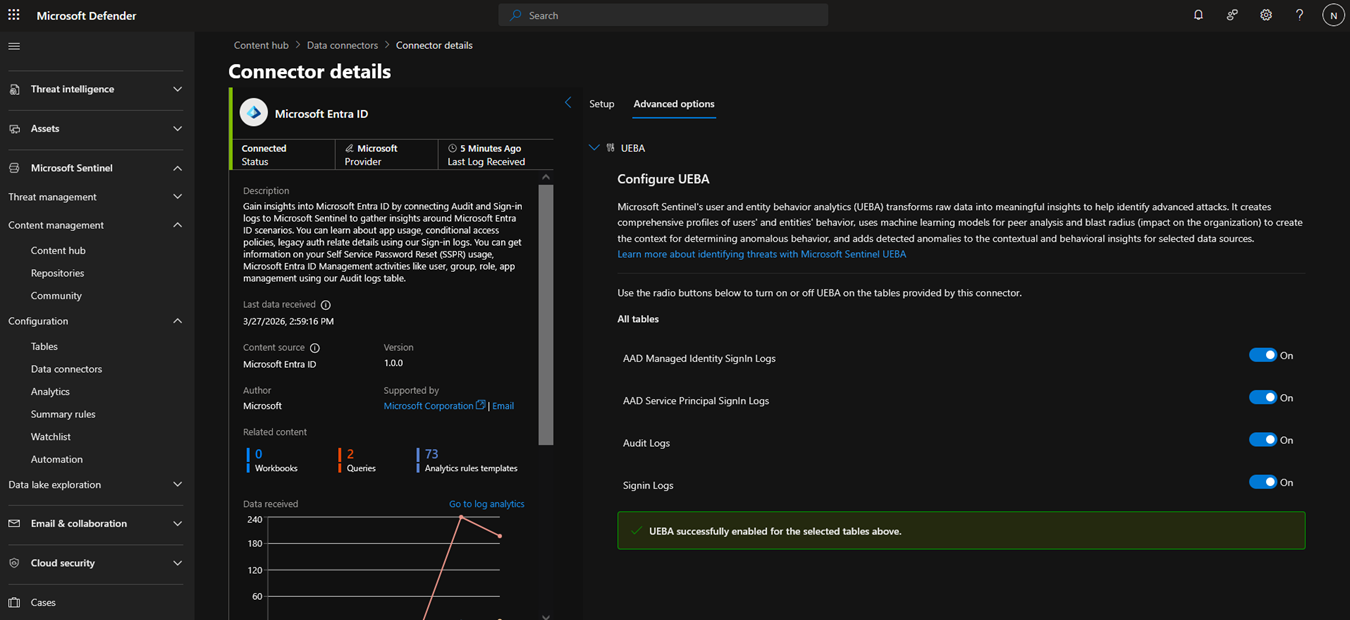Click the Microsoft Sentinel sidebar icon
Viewport: 1350px width, 620px height.
tap(14, 168)
